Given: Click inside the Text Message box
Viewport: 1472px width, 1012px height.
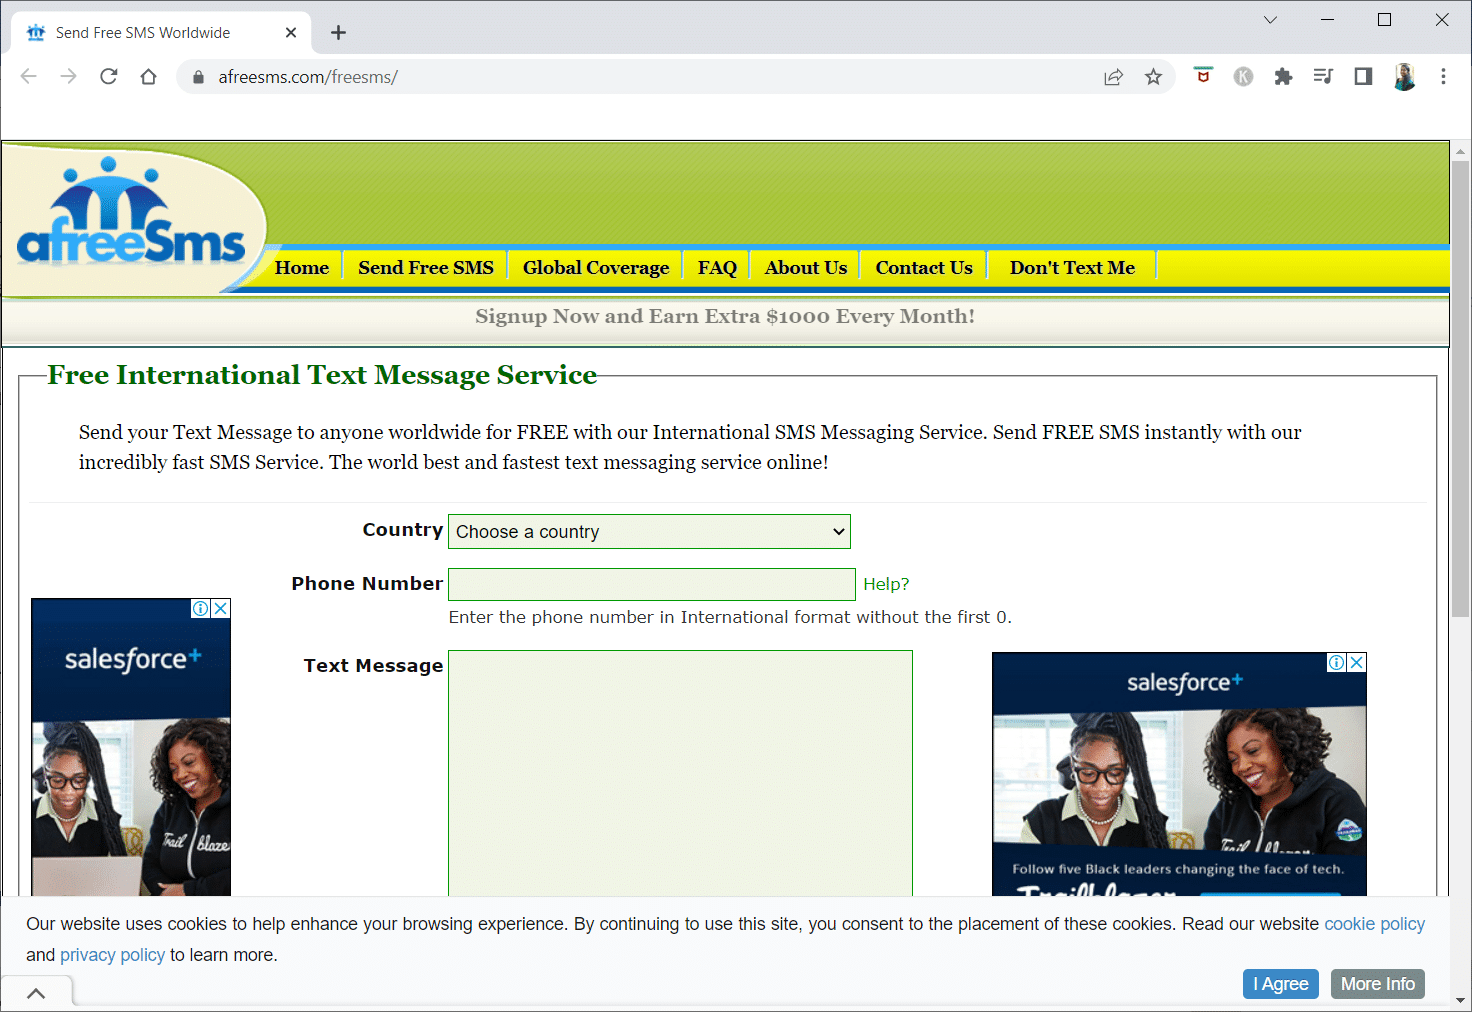Looking at the screenshot, I should [680, 773].
